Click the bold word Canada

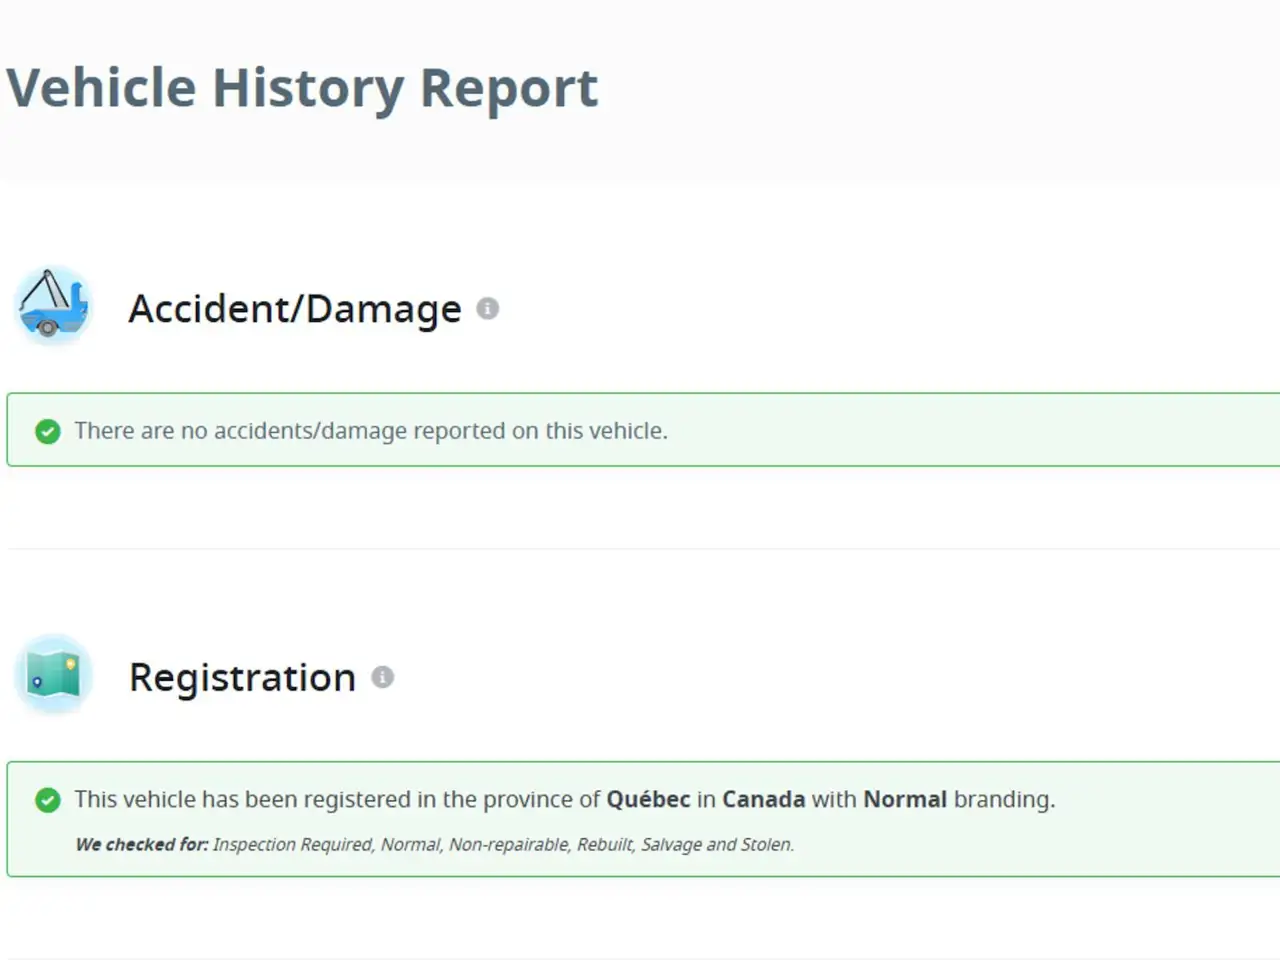(763, 799)
